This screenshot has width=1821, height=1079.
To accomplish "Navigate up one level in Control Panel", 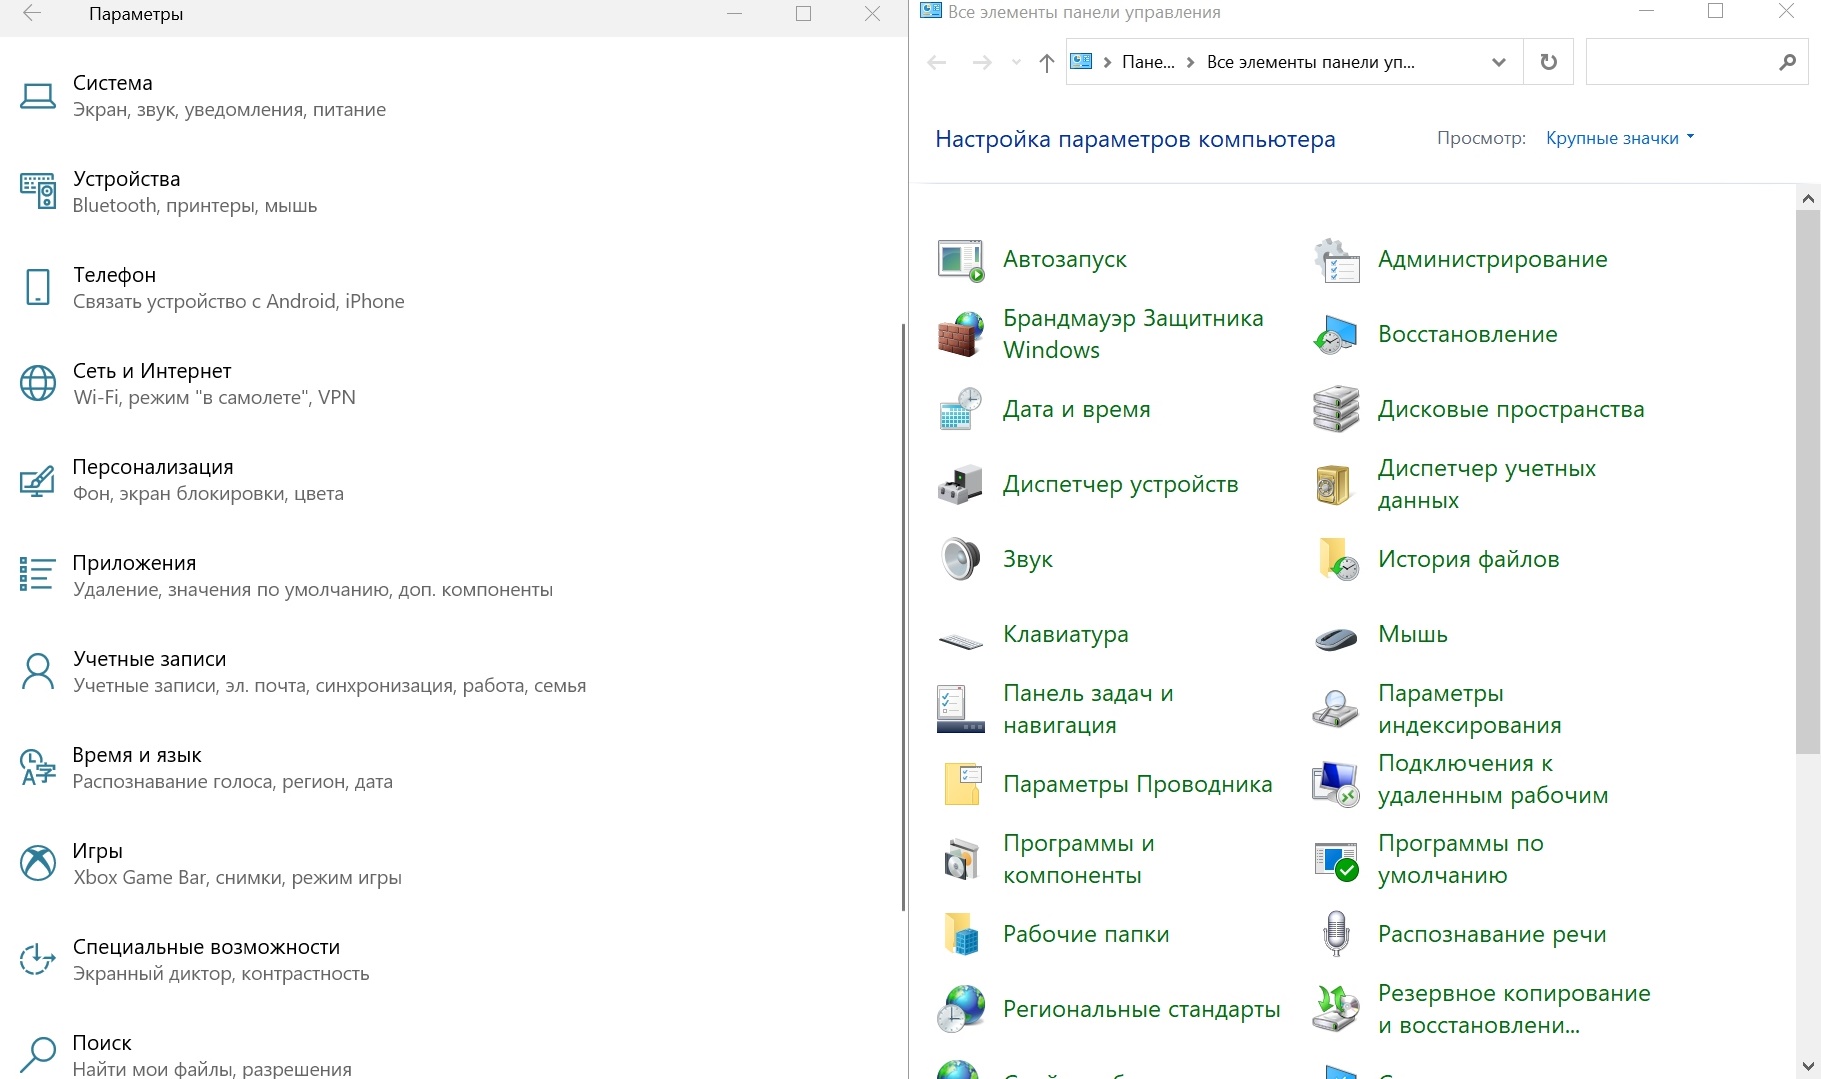I will [x=1046, y=63].
